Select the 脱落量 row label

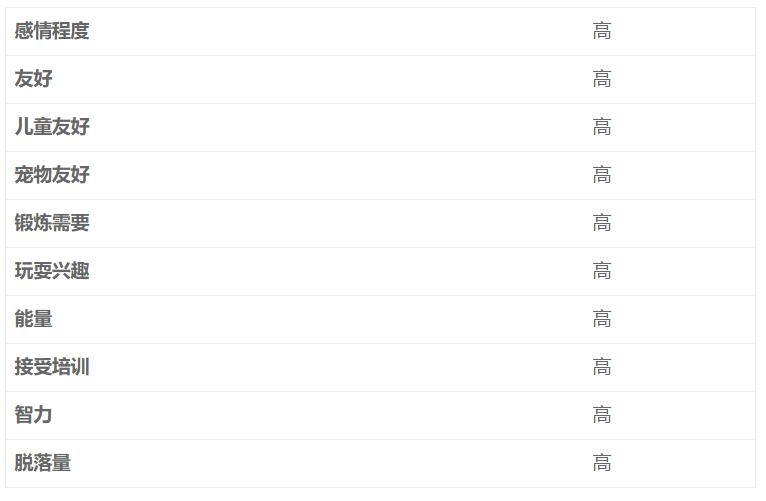click(43, 463)
